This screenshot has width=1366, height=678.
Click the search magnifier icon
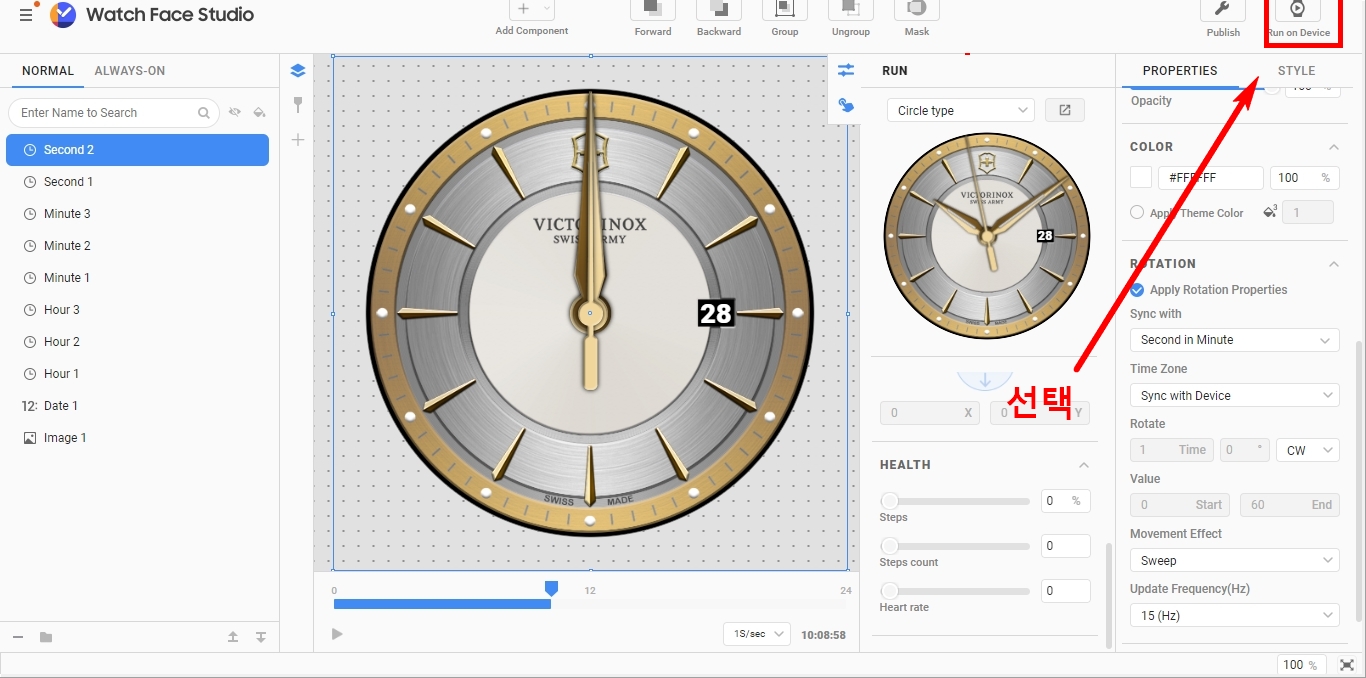click(204, 113)
